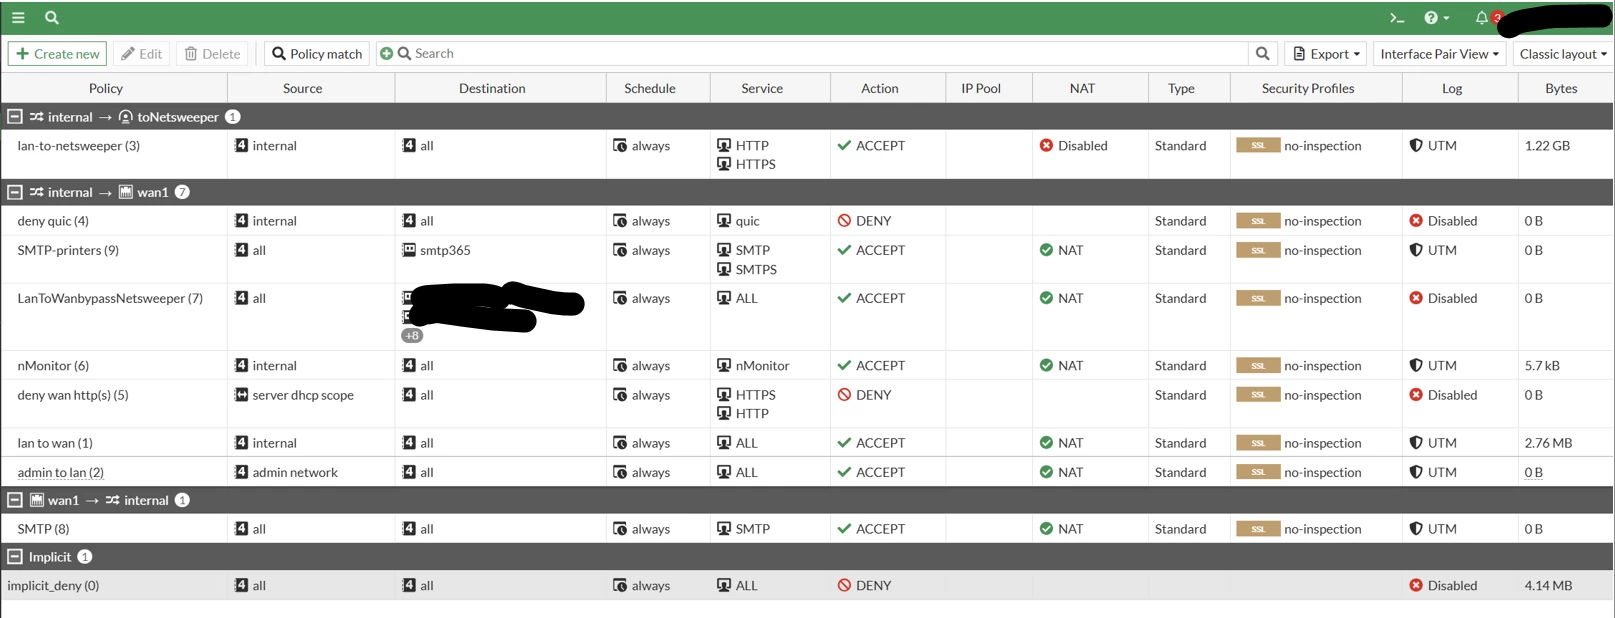
Task: Click the Delete button
Action: (212, 54)
